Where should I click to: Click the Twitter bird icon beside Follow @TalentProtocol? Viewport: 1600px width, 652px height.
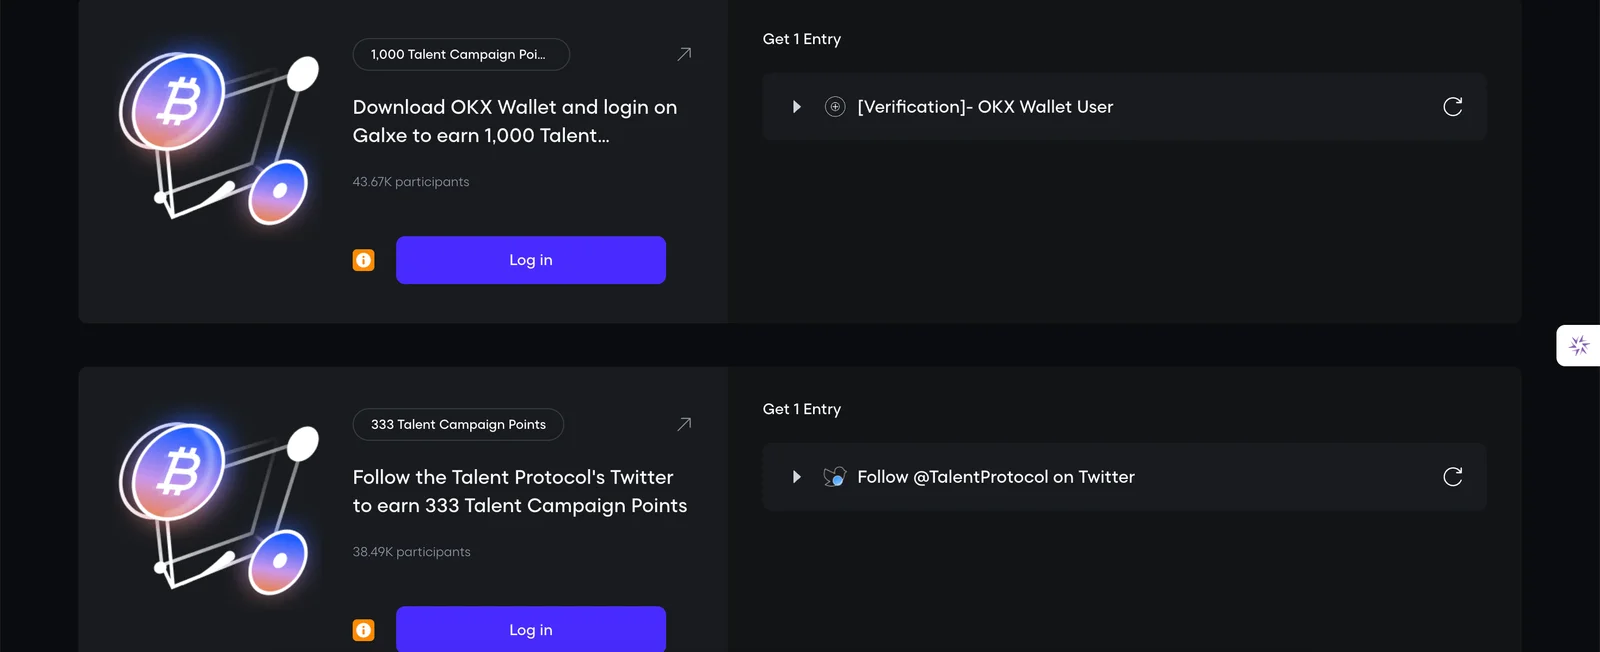[x=835, y=477]
